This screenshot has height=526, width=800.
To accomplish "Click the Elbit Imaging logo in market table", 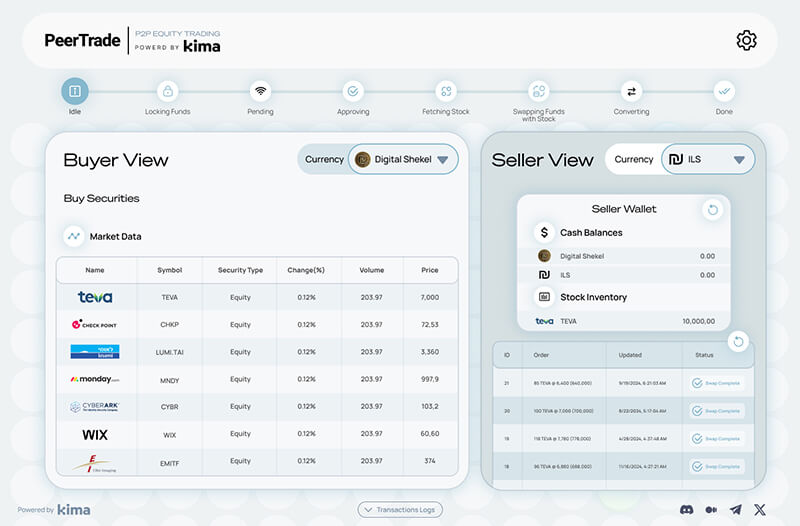I will [95, 464].
